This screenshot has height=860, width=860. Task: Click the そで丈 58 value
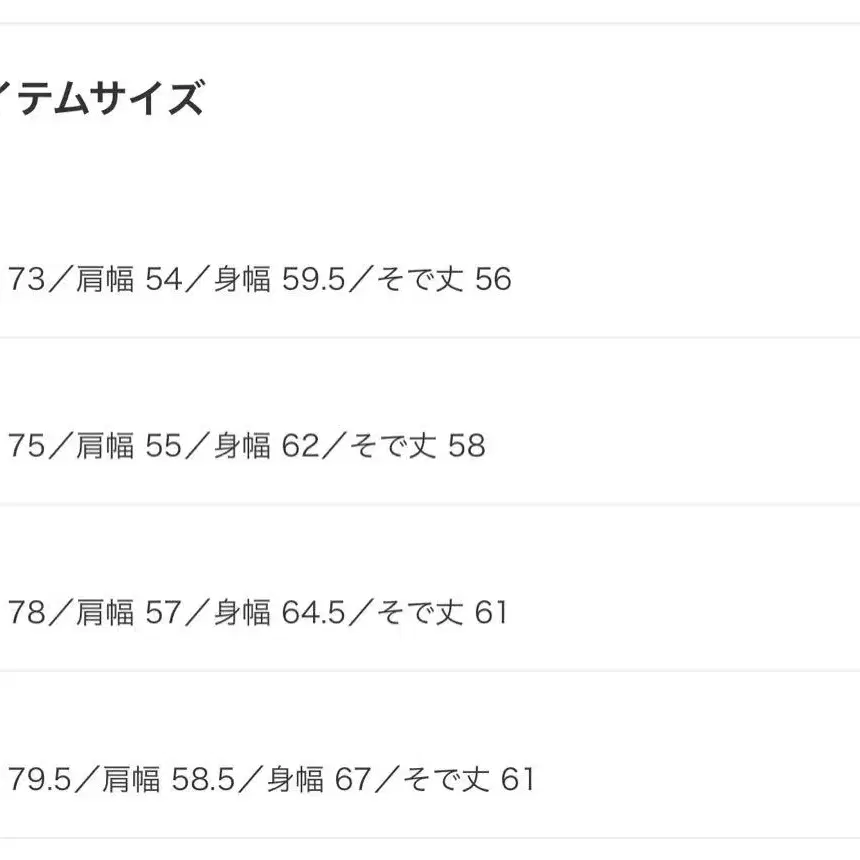[x=418, y=445]
